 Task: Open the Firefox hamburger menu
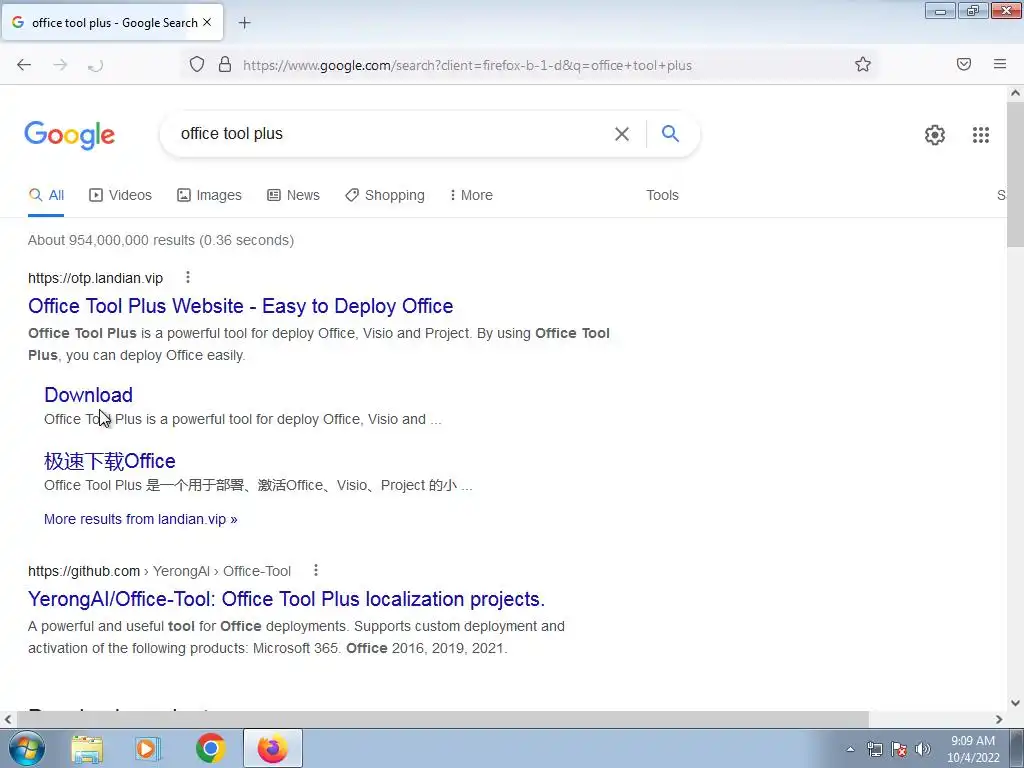[x=1000, y=64]
